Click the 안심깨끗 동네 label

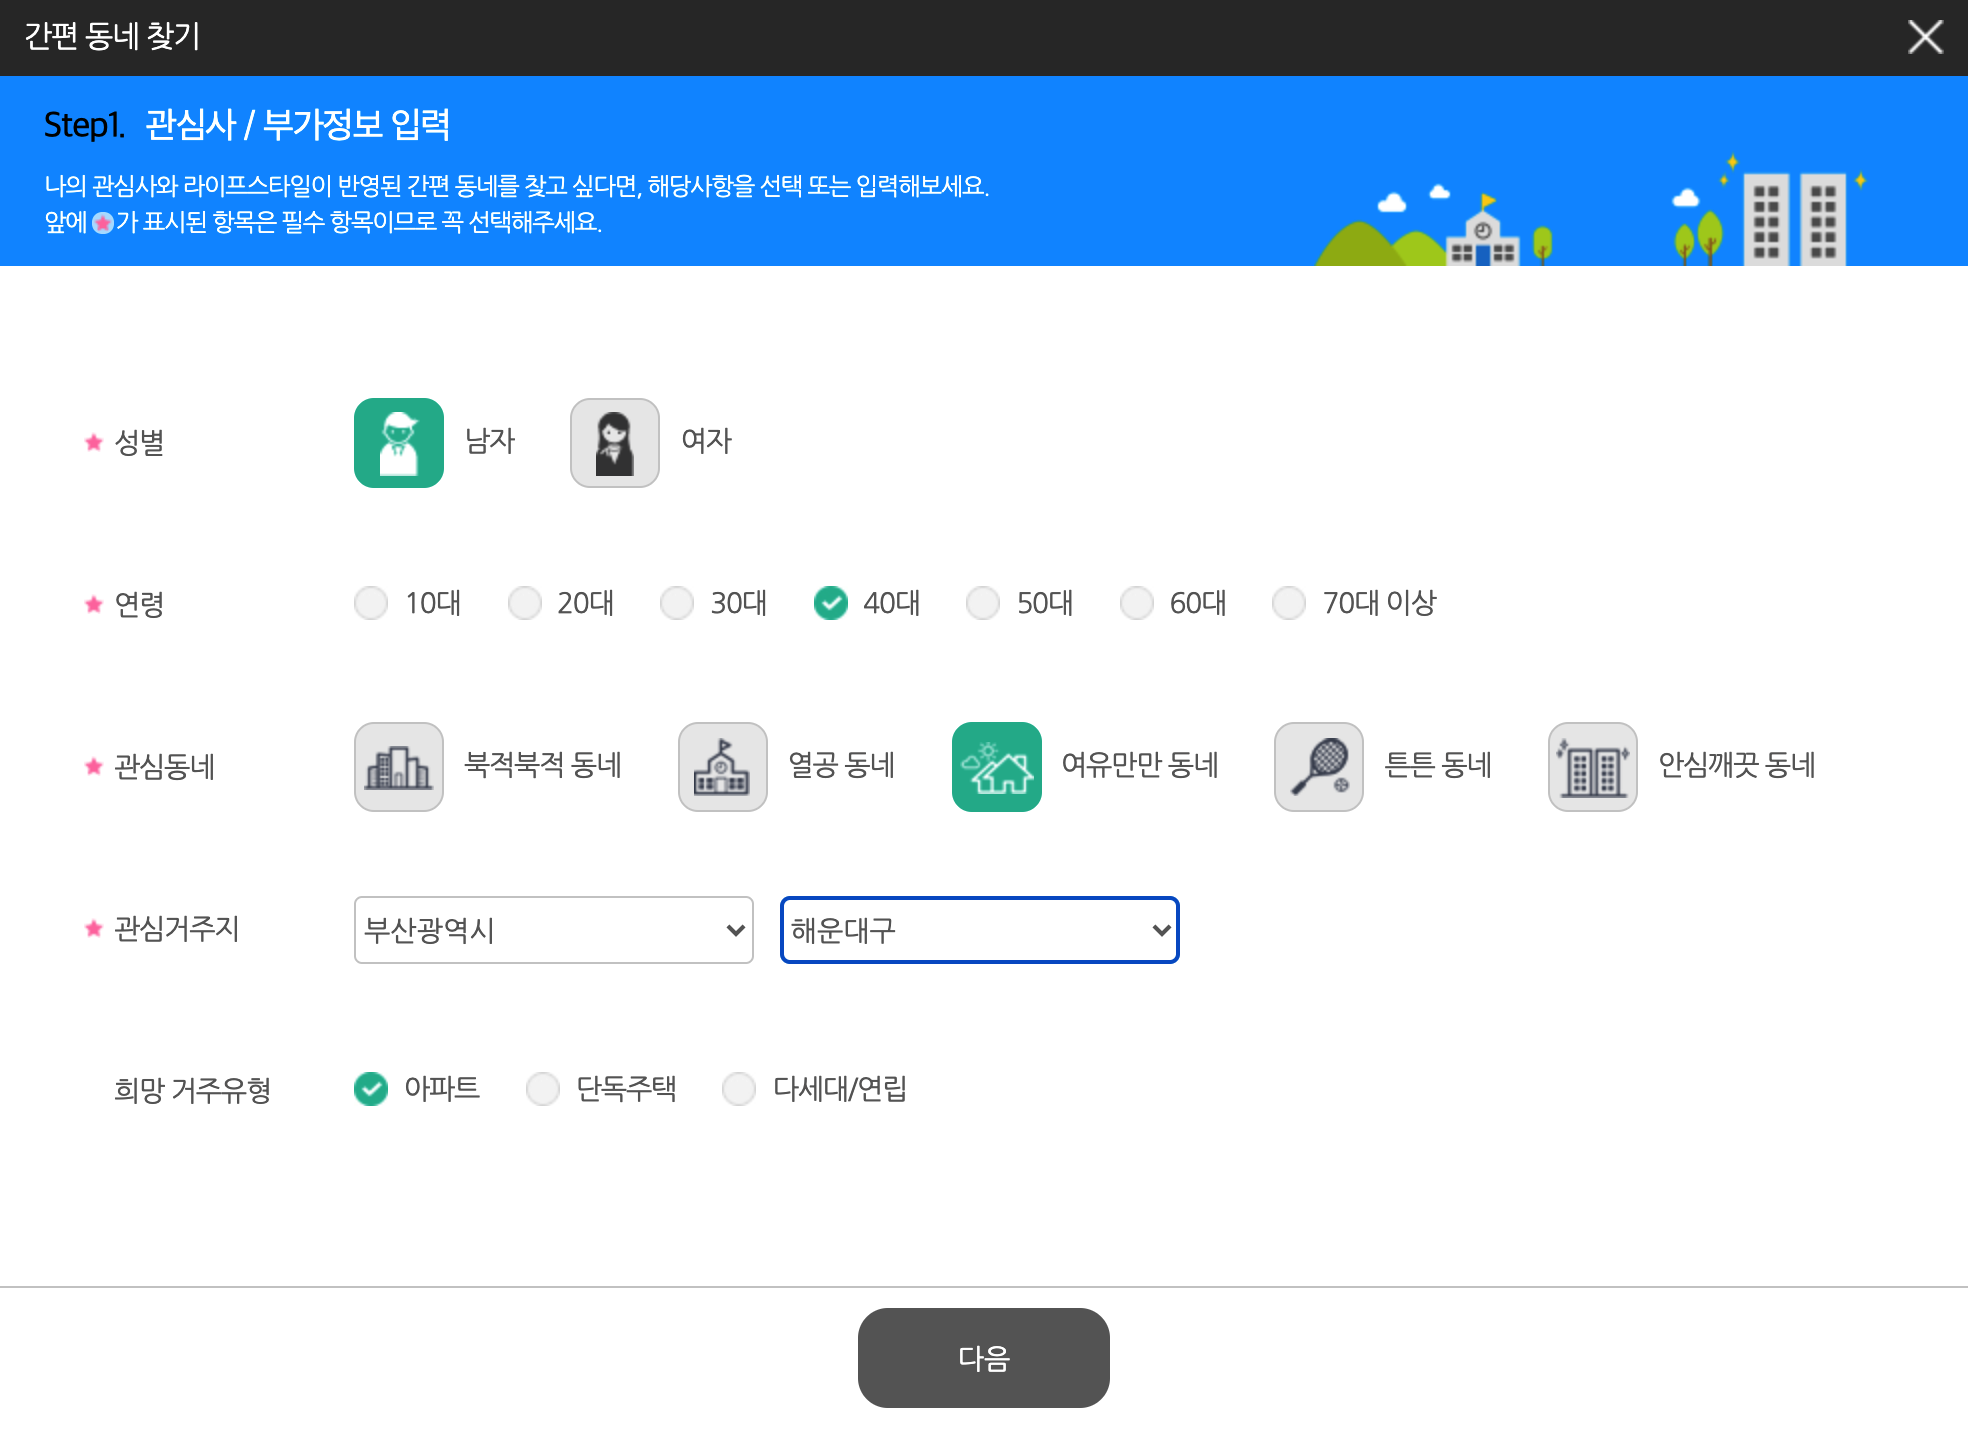click(x=1737, y=765)
